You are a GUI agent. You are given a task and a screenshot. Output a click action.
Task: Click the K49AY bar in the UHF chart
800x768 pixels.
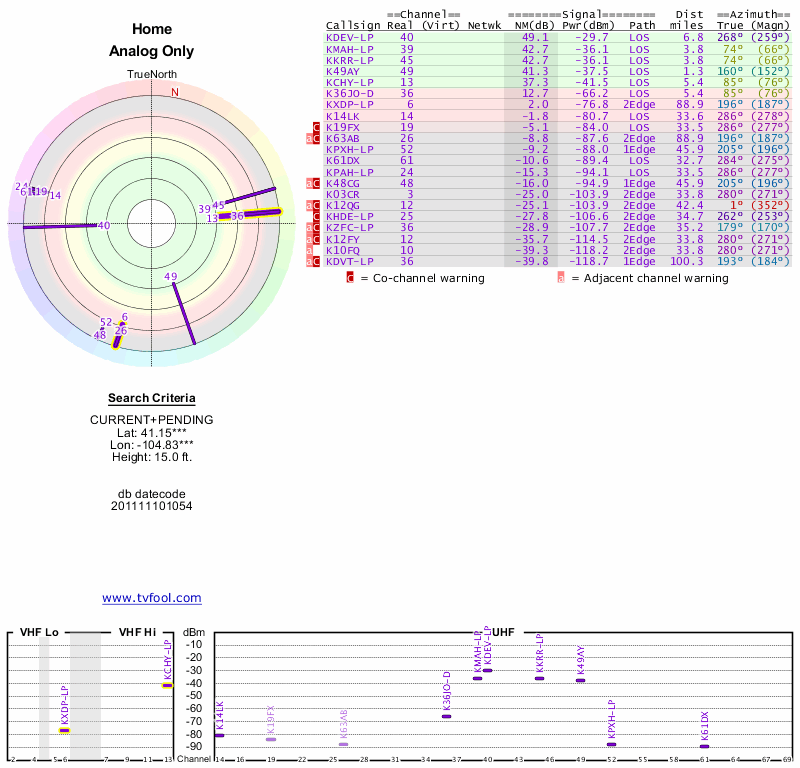pyautogui.click(x=580, y=680)
